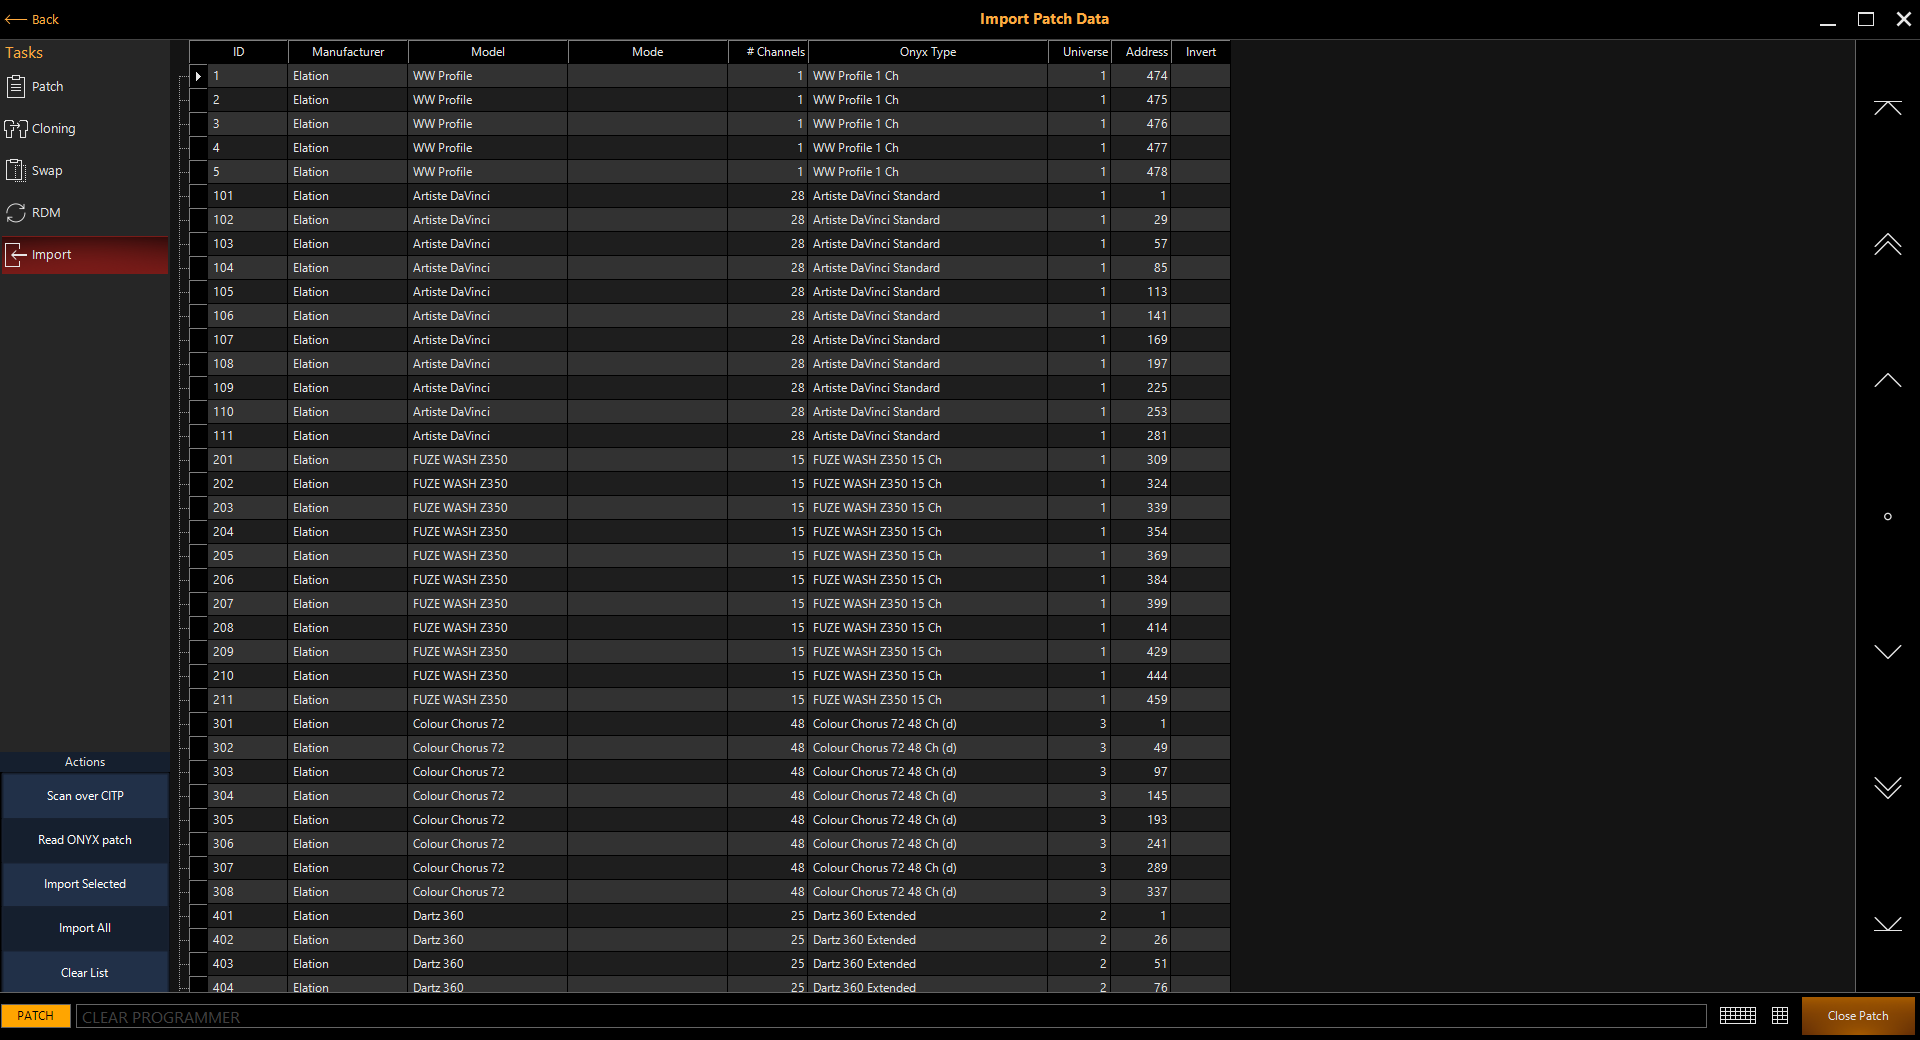Click the Onyx Type column header

point(928,52)
